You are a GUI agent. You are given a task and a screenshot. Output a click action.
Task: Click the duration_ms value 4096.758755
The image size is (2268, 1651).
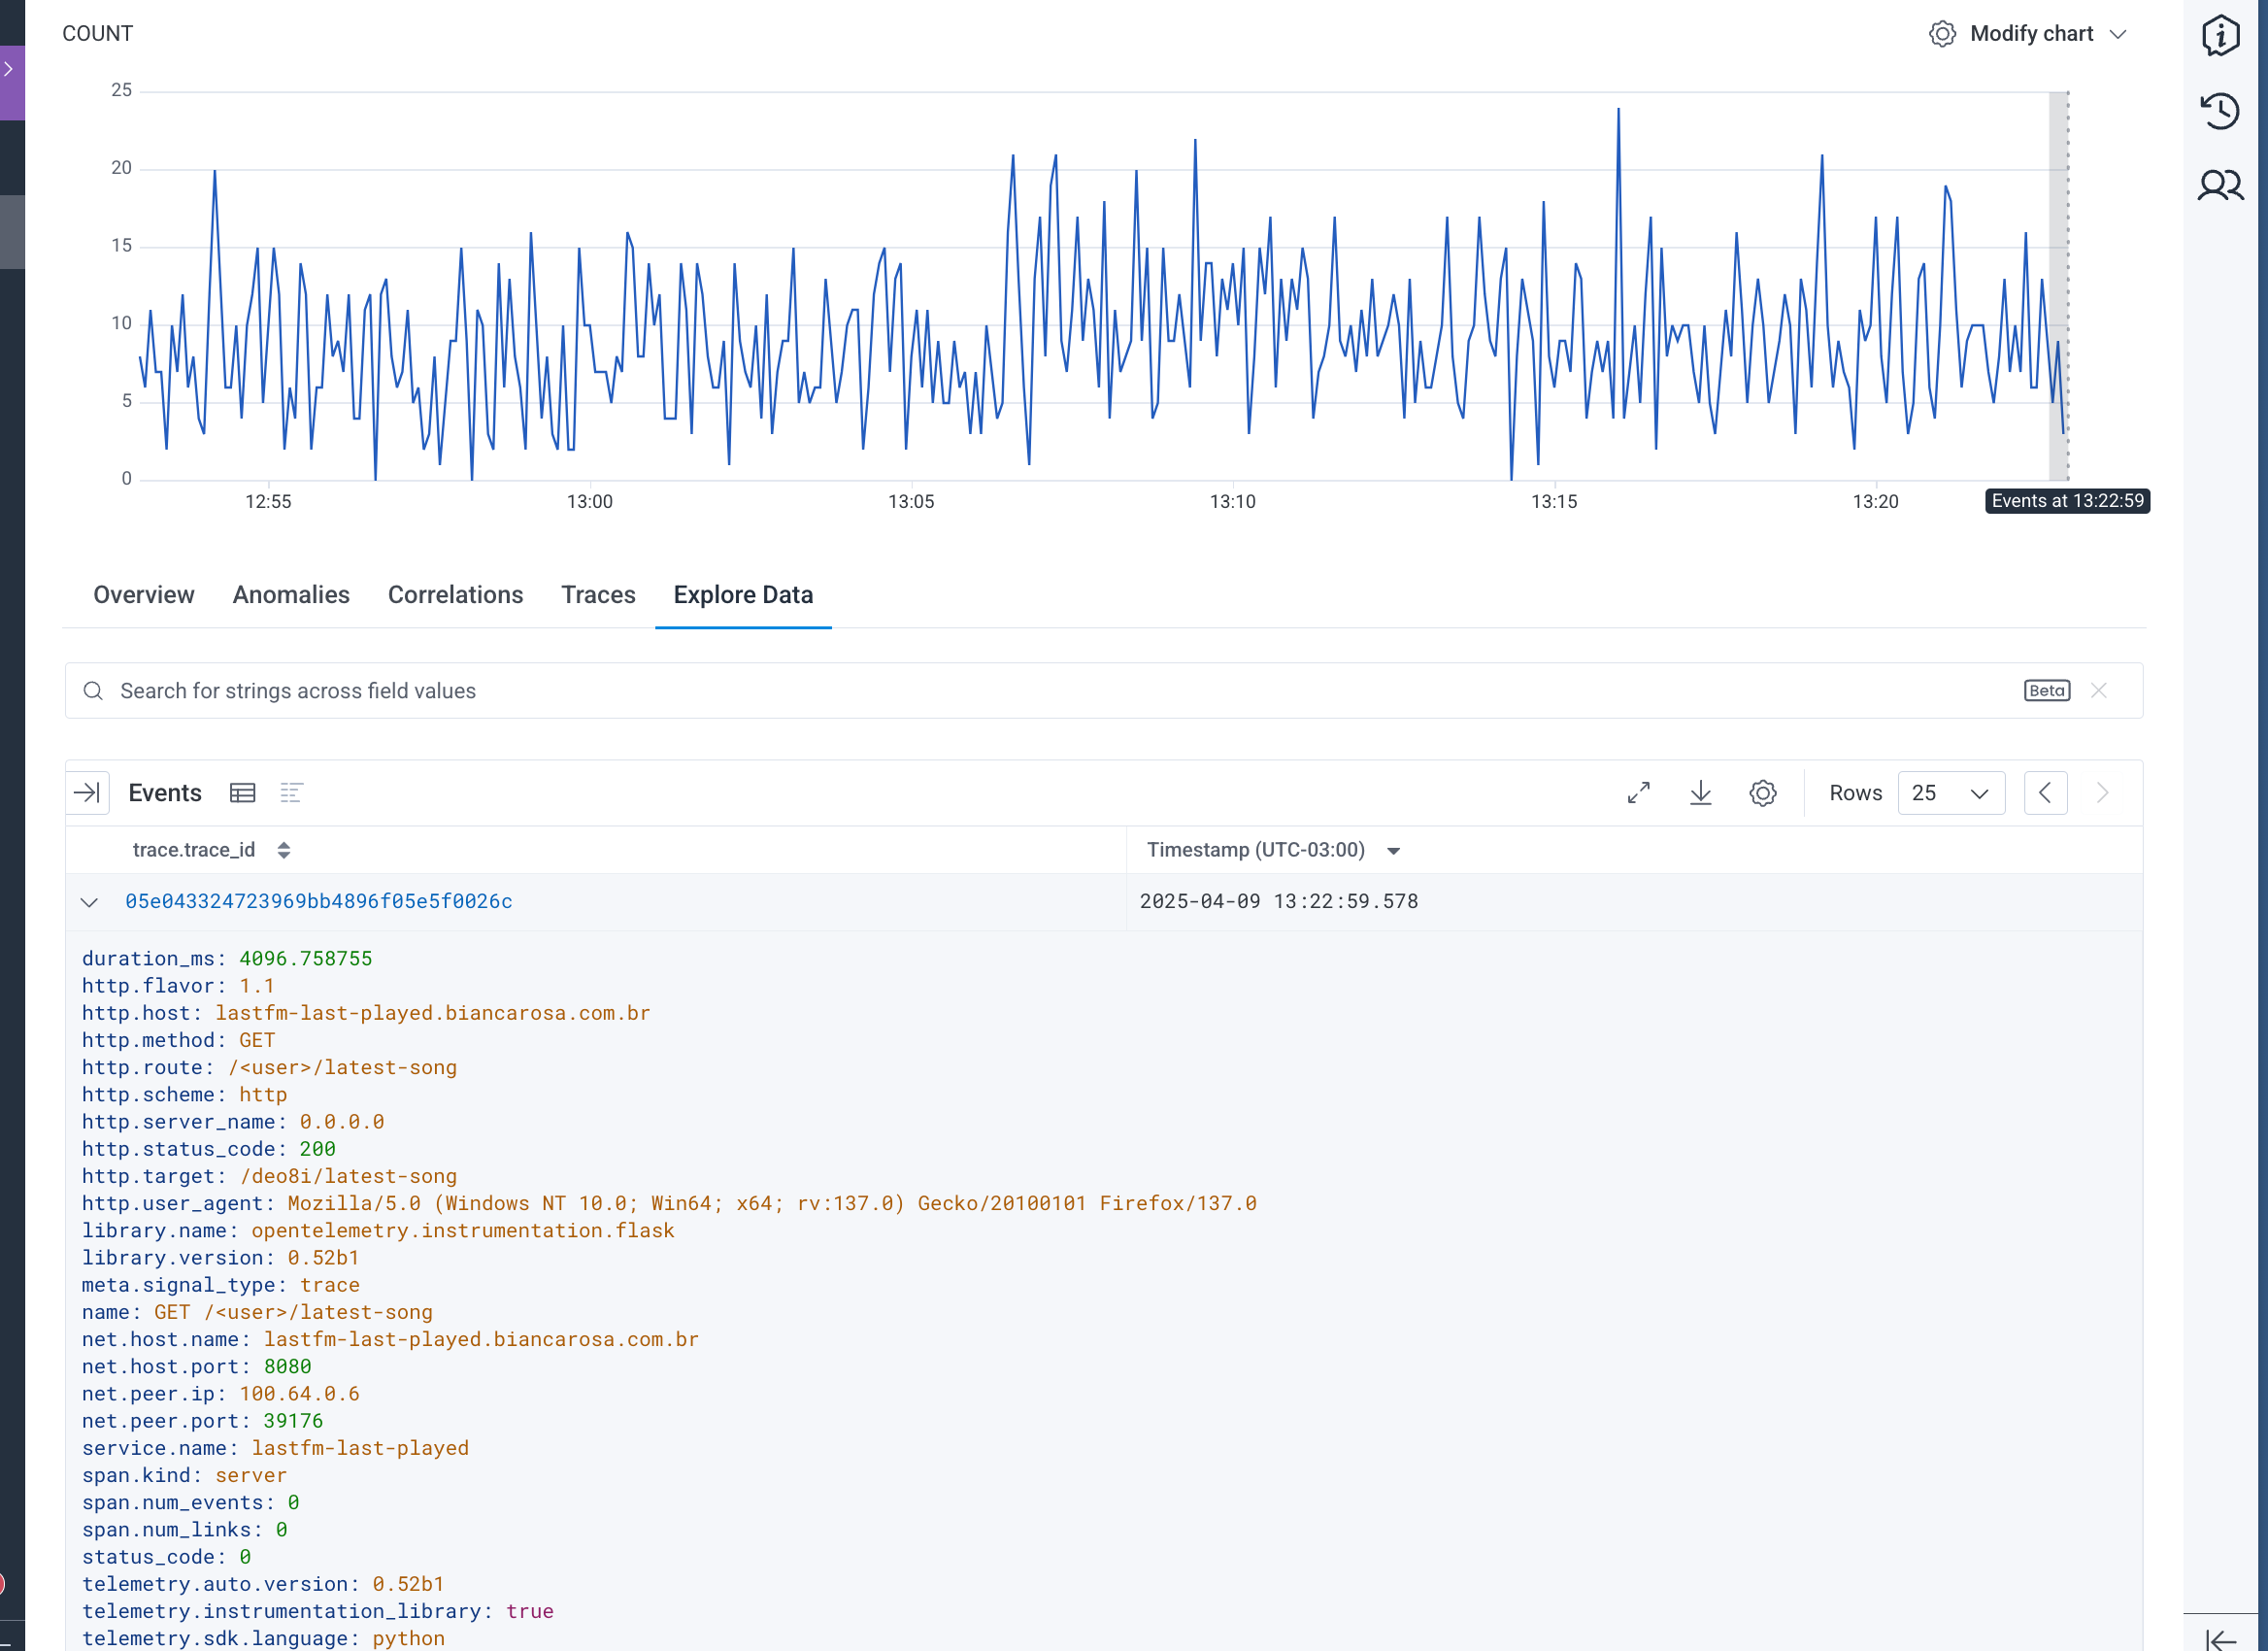tap(305, 958)
